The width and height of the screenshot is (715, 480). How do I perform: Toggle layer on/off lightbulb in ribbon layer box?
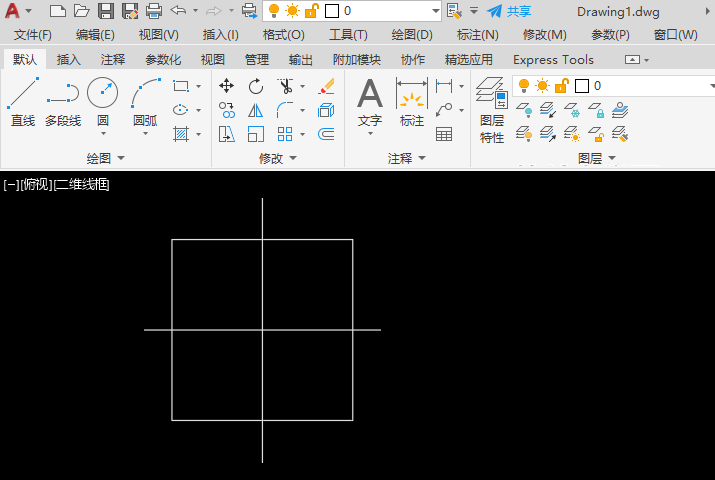point(524,86)
